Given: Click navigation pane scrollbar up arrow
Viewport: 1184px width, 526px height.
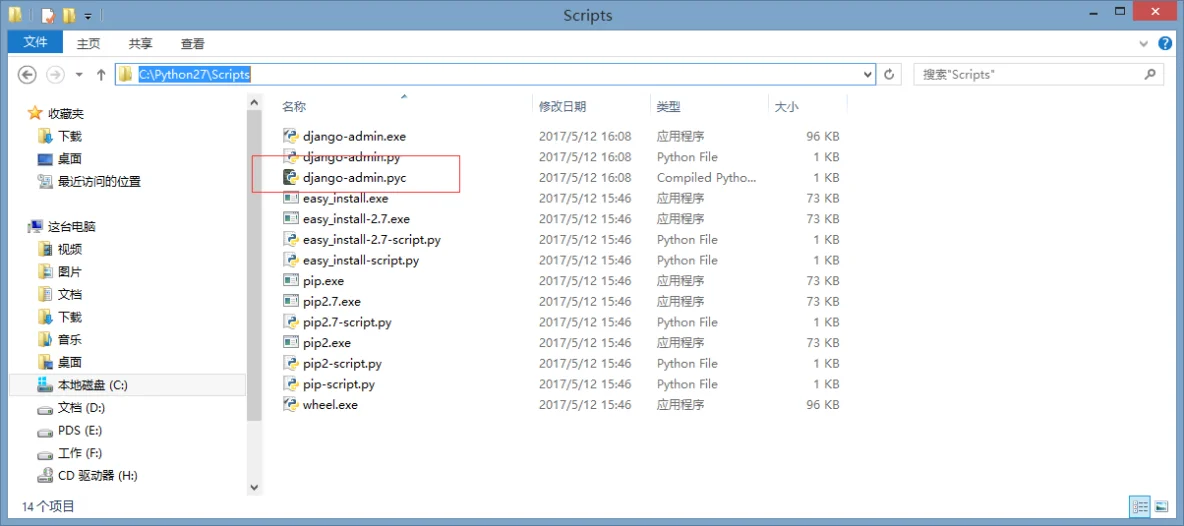Looking at the screenshot, I should 254,101.
